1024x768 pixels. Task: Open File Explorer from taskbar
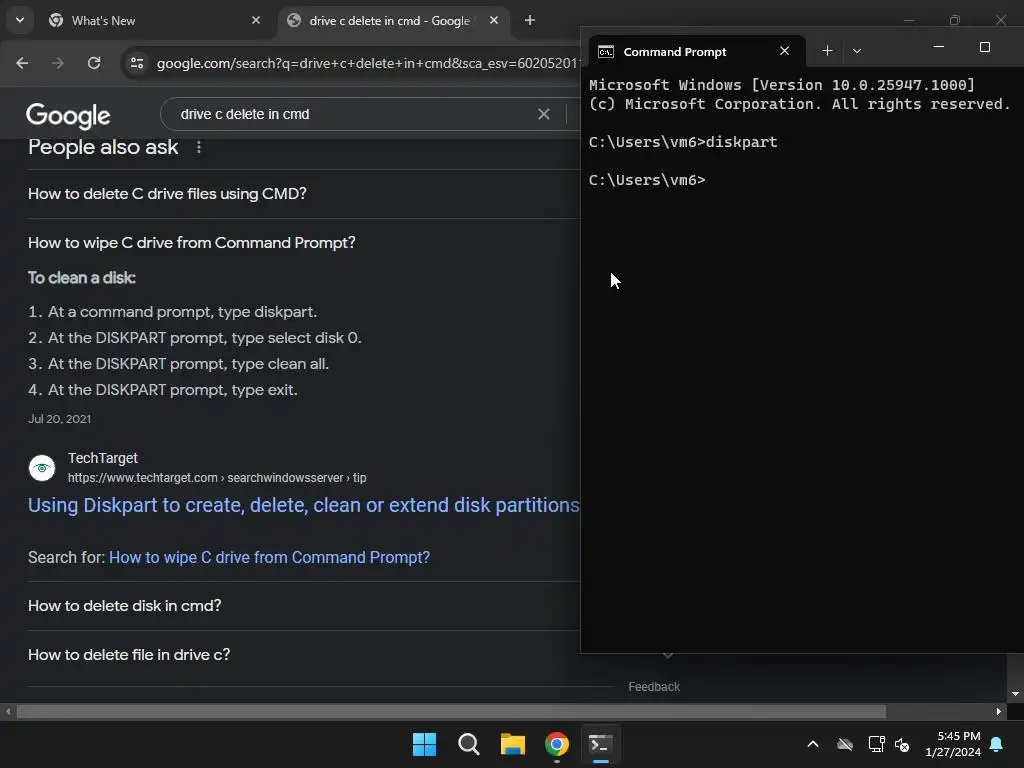(x=513, y=744)
